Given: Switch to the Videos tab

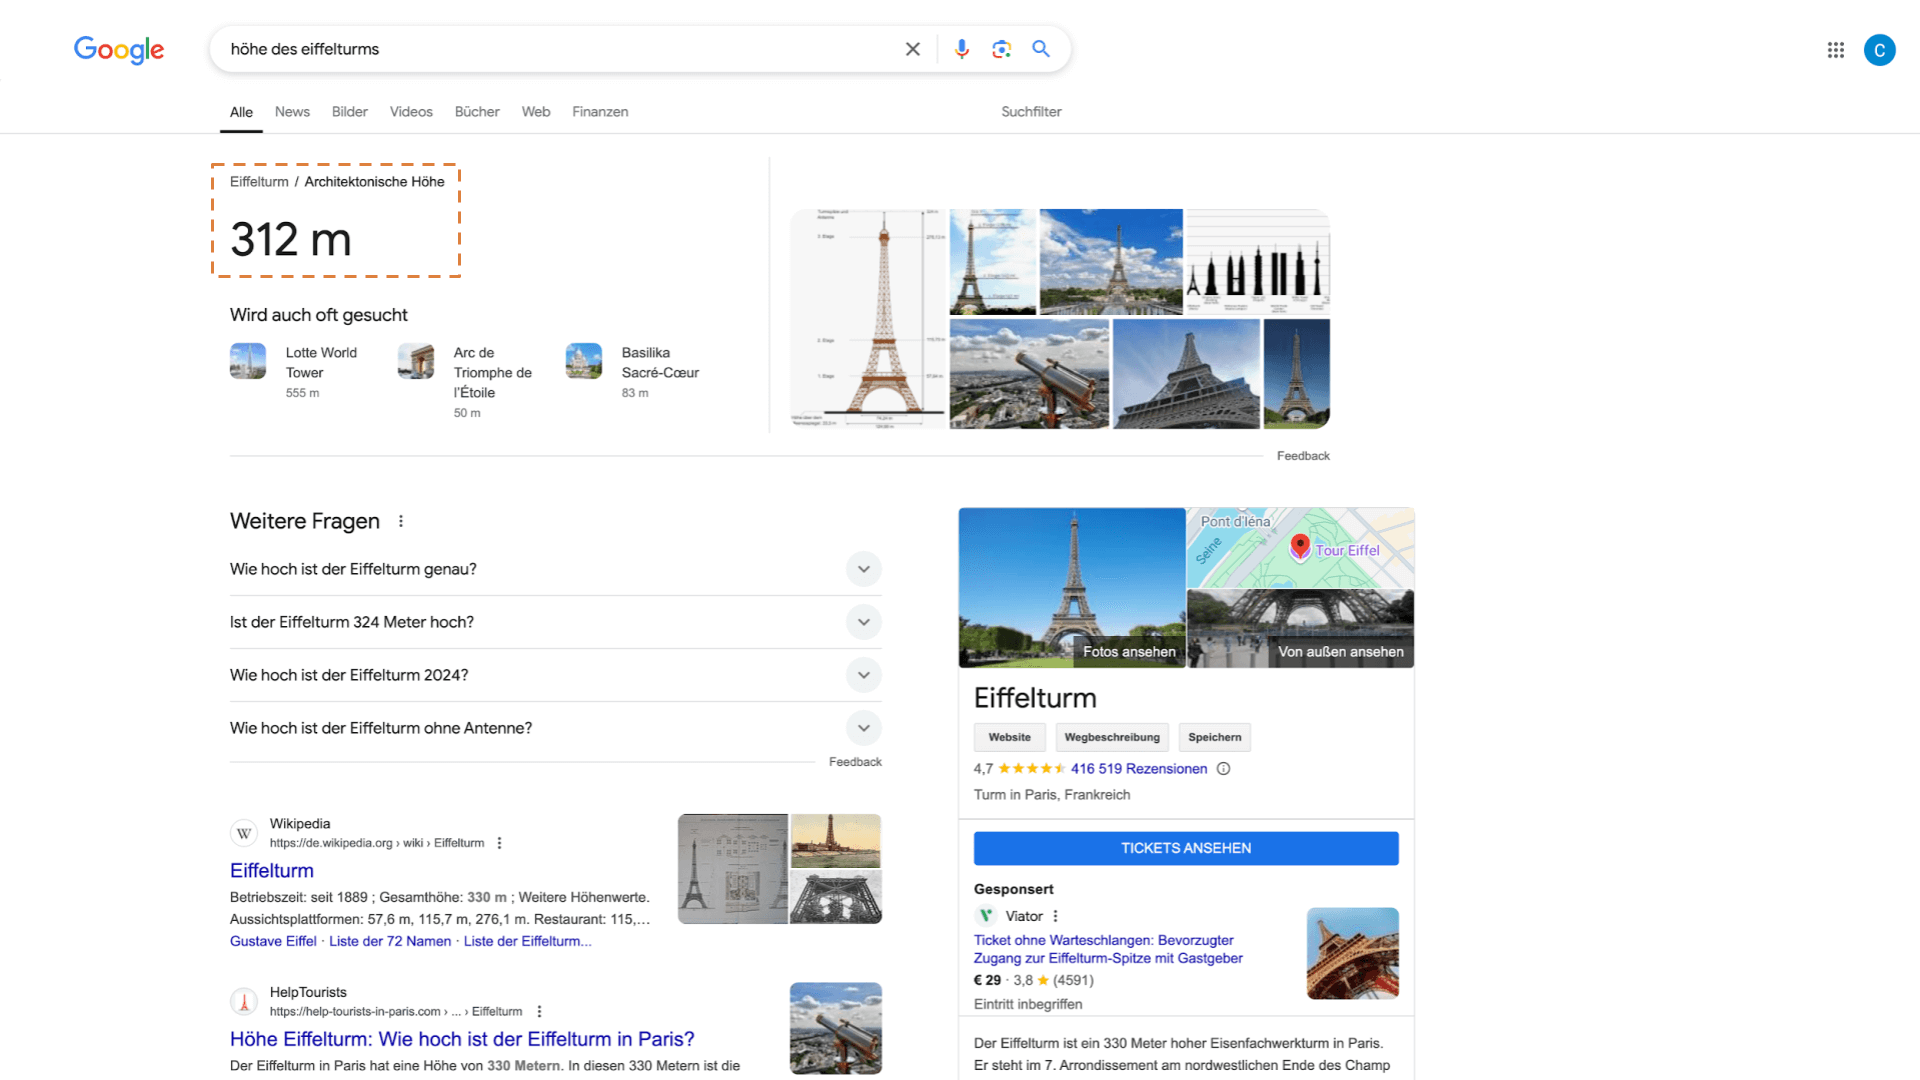Looking at the screenshot, I should [x=411, y=112].
